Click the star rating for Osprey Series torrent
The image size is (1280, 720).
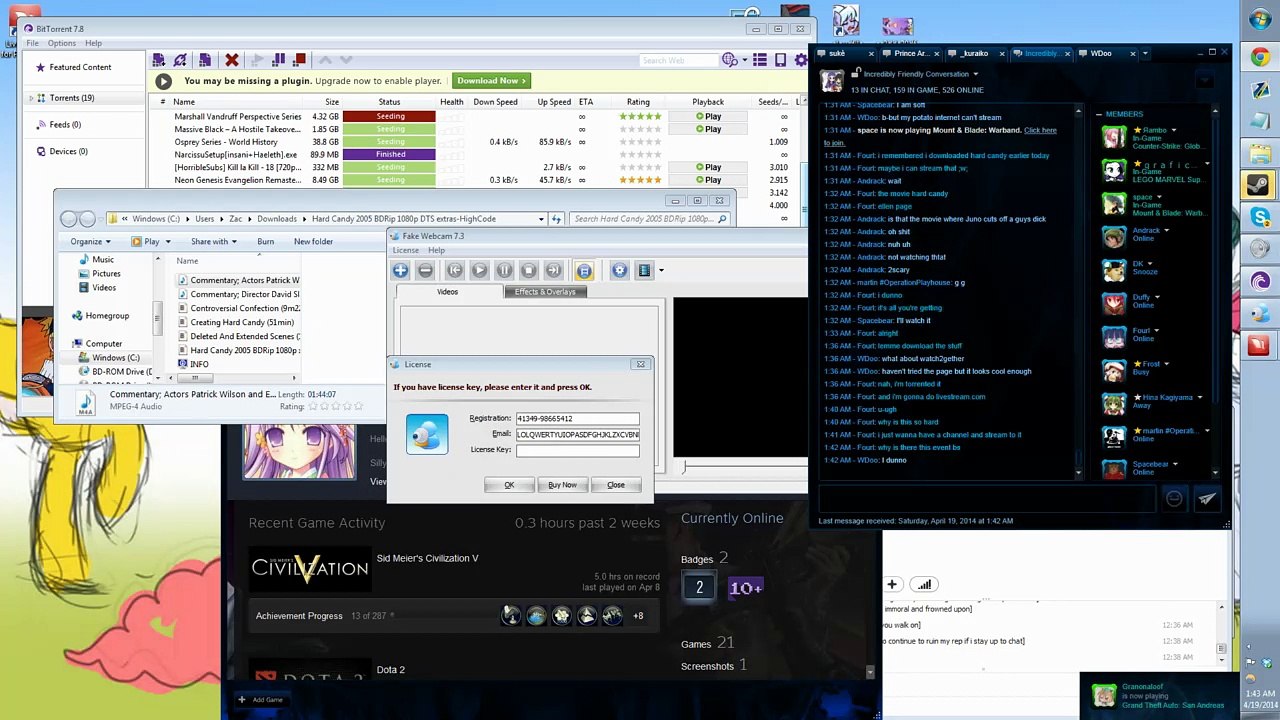[640, 142]
